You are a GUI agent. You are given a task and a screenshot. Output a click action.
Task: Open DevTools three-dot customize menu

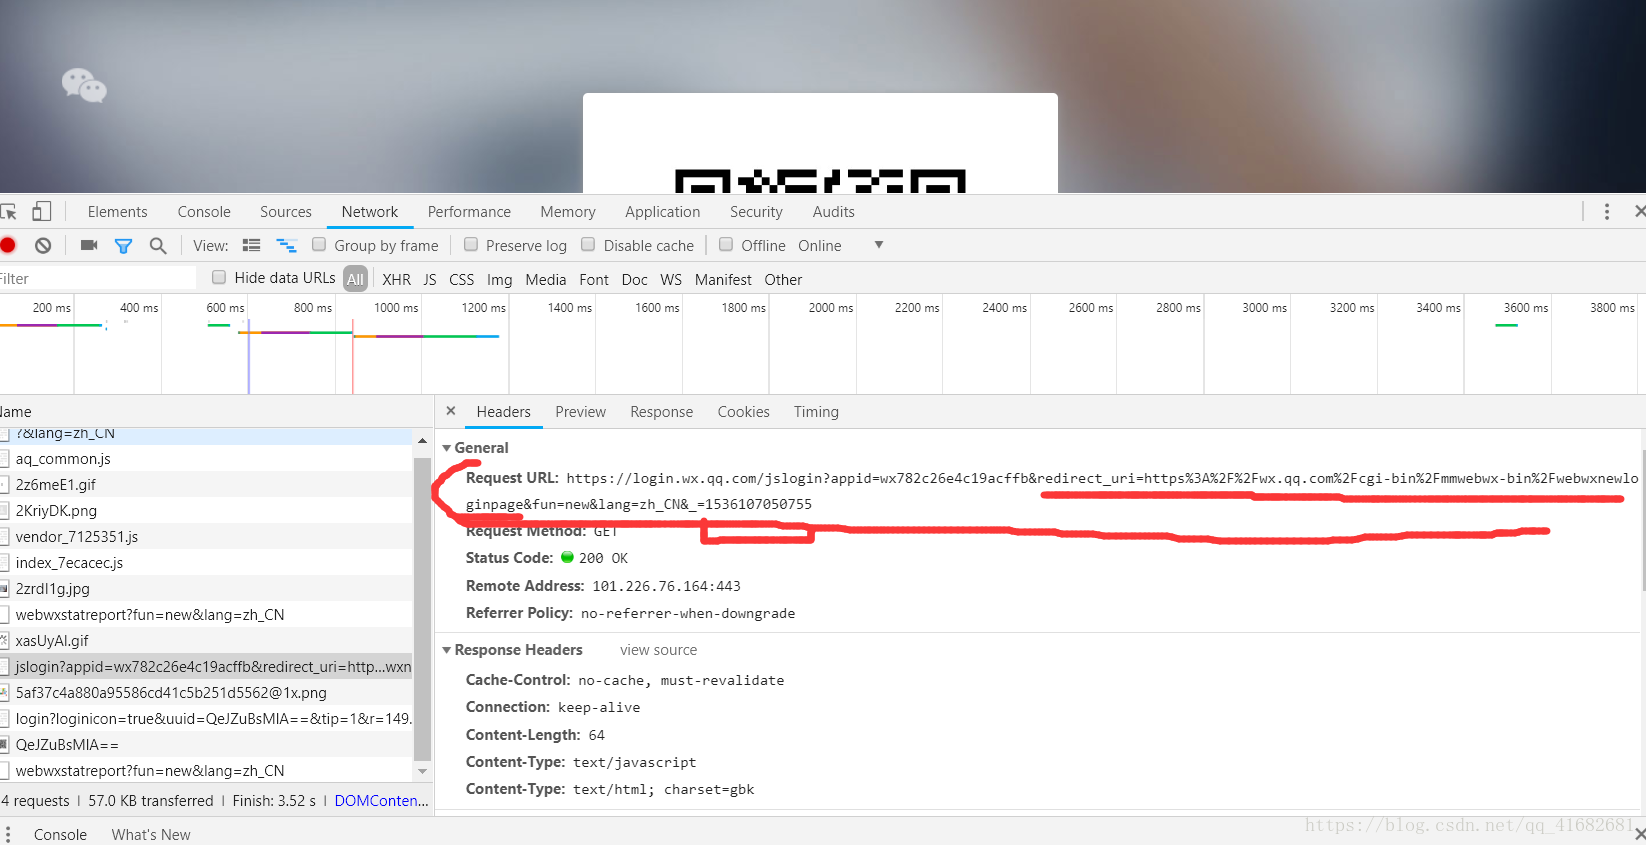(1607, 212)
